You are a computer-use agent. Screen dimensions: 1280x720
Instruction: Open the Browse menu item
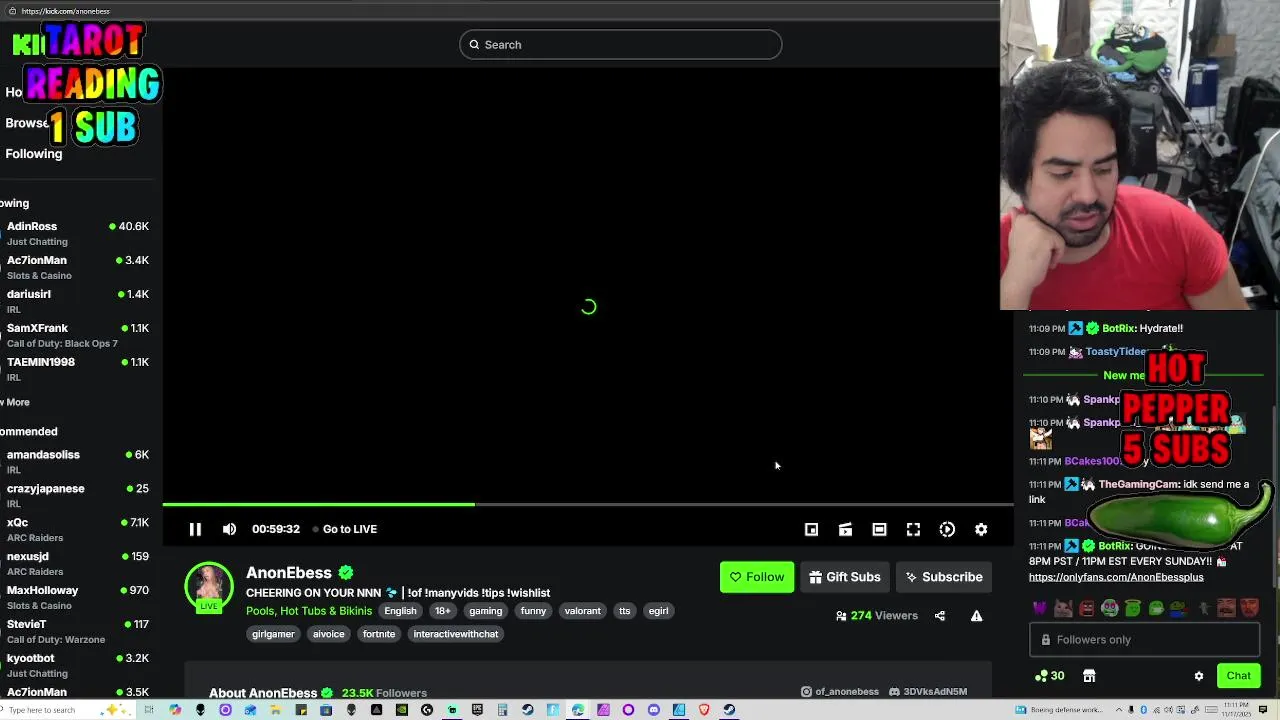26,123
